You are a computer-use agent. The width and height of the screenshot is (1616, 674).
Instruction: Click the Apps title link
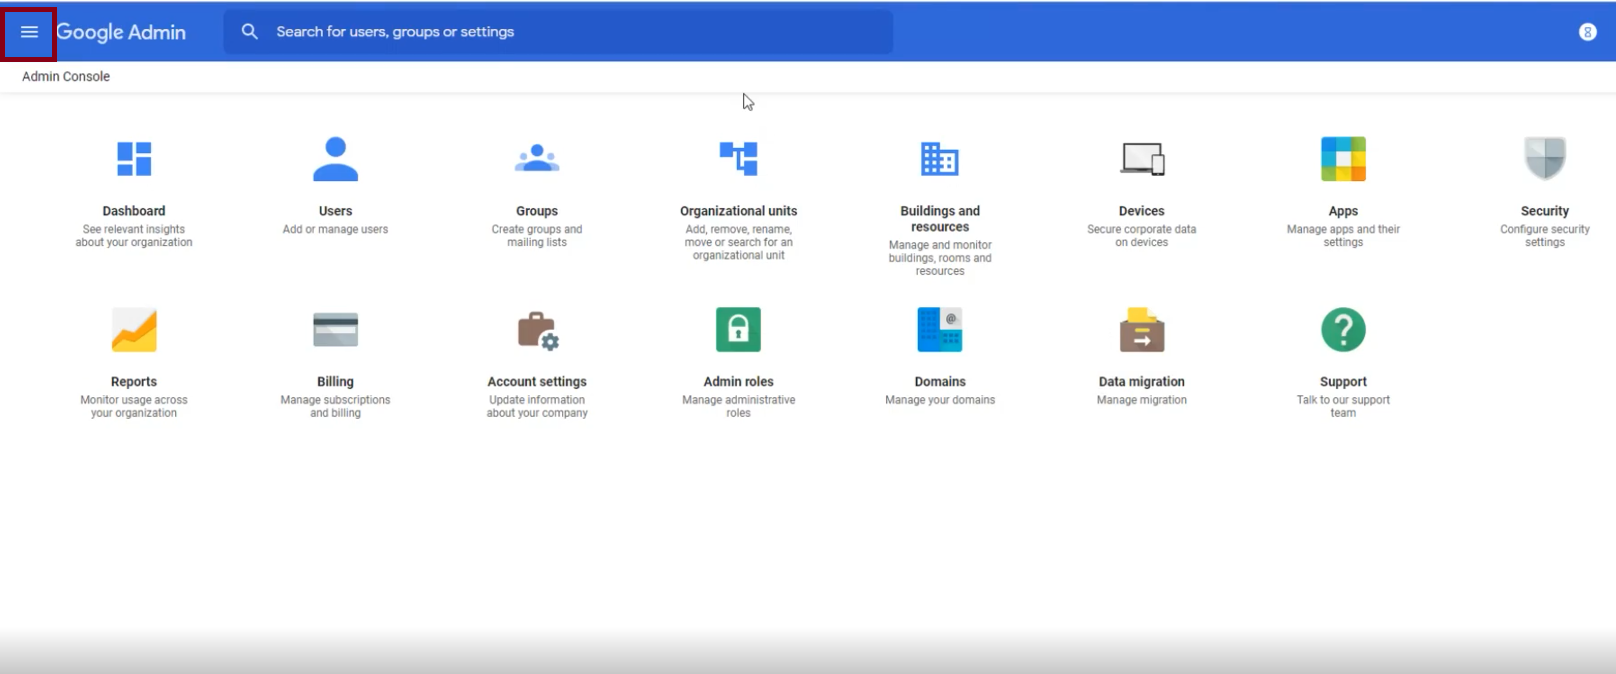pyautogui.click(x=1343, y=211)
